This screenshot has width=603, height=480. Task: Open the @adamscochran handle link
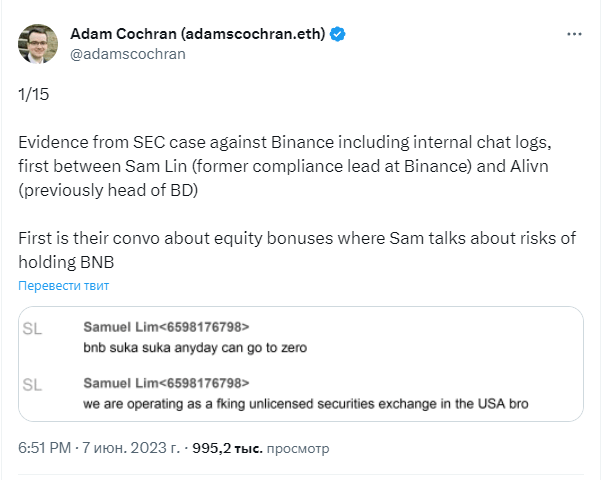click(128, 54)
